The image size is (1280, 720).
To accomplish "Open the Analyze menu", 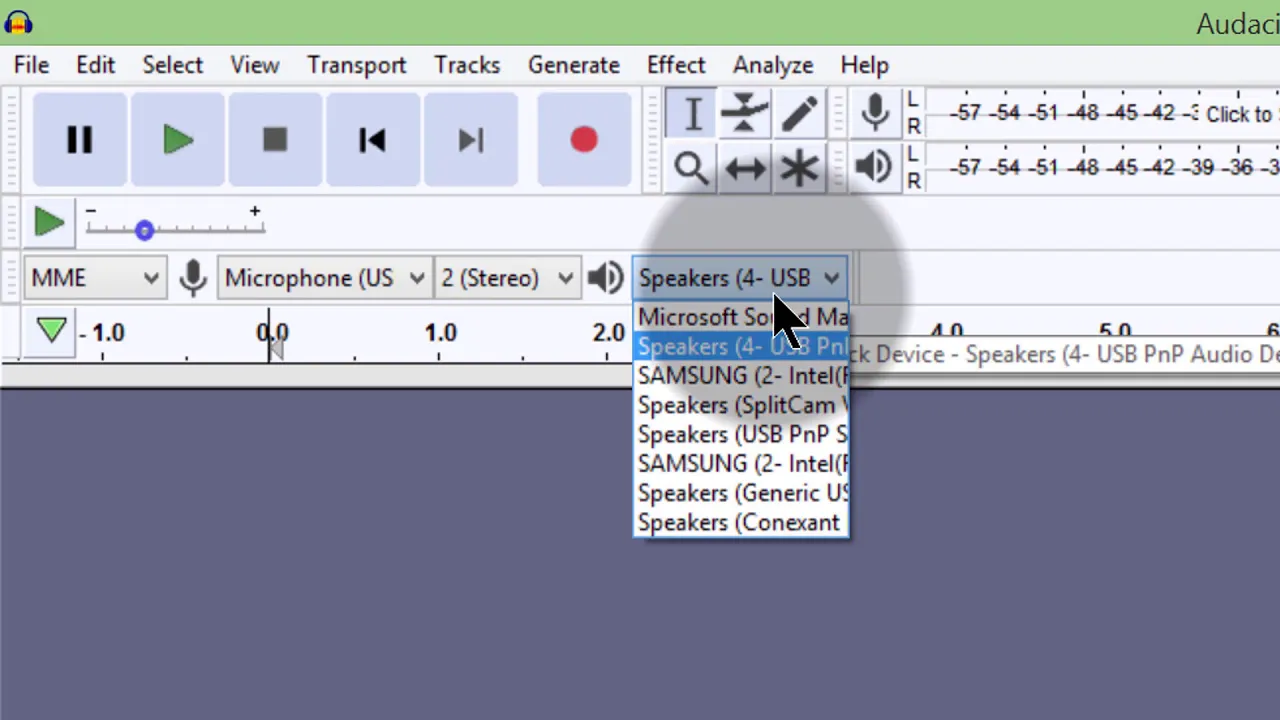I will click(773, 65).
